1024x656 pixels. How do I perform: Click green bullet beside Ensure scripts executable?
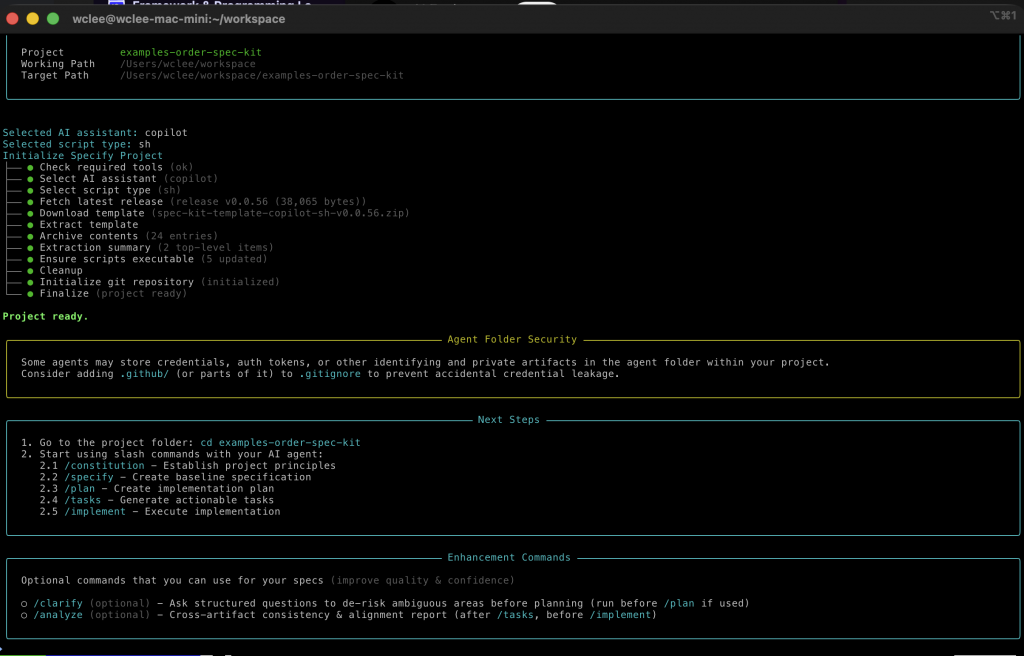[x=30, y=259]
